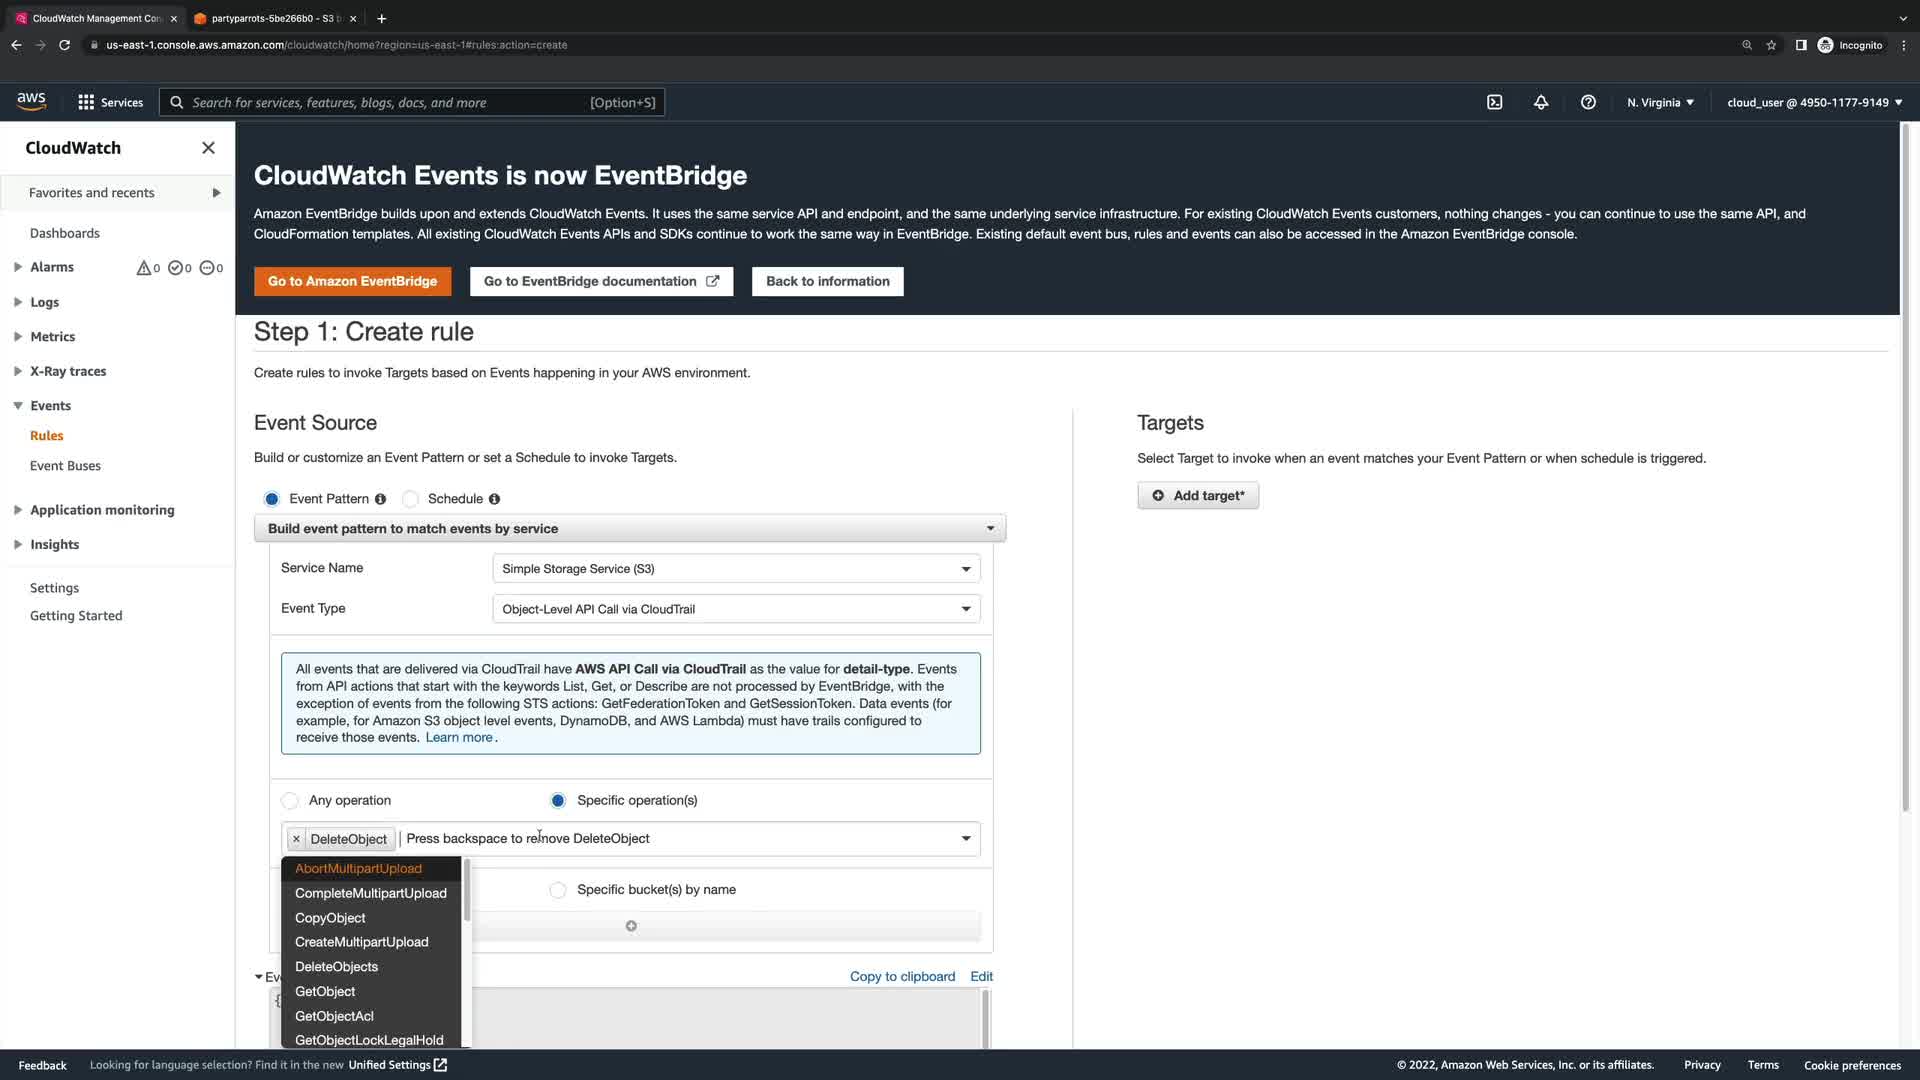Choose CopyObject from the operations list
Image resolution: width=1920 pixels, height=1080 pixels.
[330, 918]
